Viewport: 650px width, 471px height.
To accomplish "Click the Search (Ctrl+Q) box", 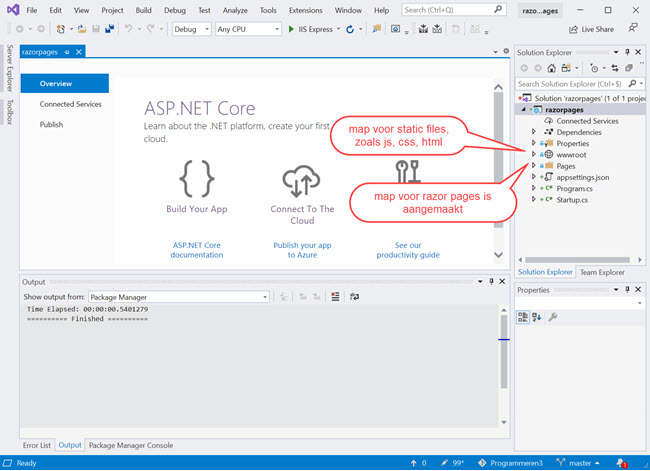I will tap(454, 10).
